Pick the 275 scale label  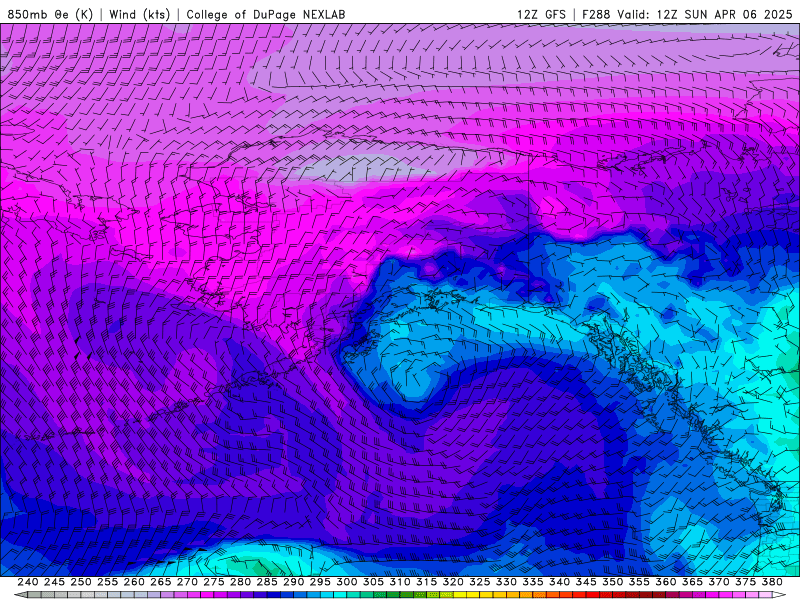(x=214, y=582)
